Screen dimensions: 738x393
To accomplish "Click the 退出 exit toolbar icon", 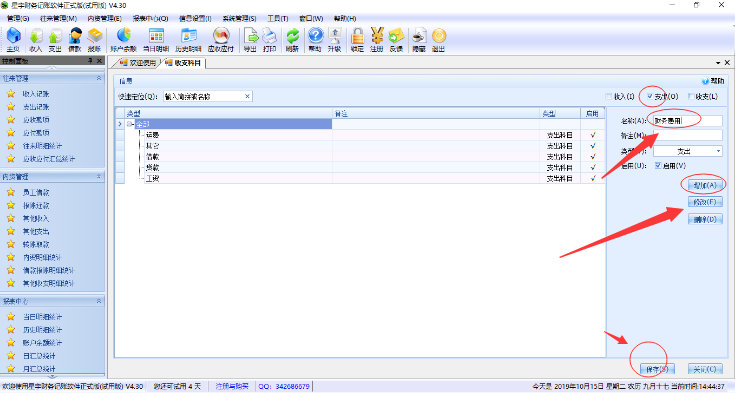I will pyautogui.click(x=439, y=39).
